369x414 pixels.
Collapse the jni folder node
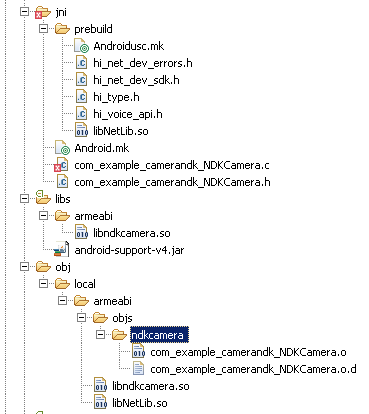click(24, 12)
